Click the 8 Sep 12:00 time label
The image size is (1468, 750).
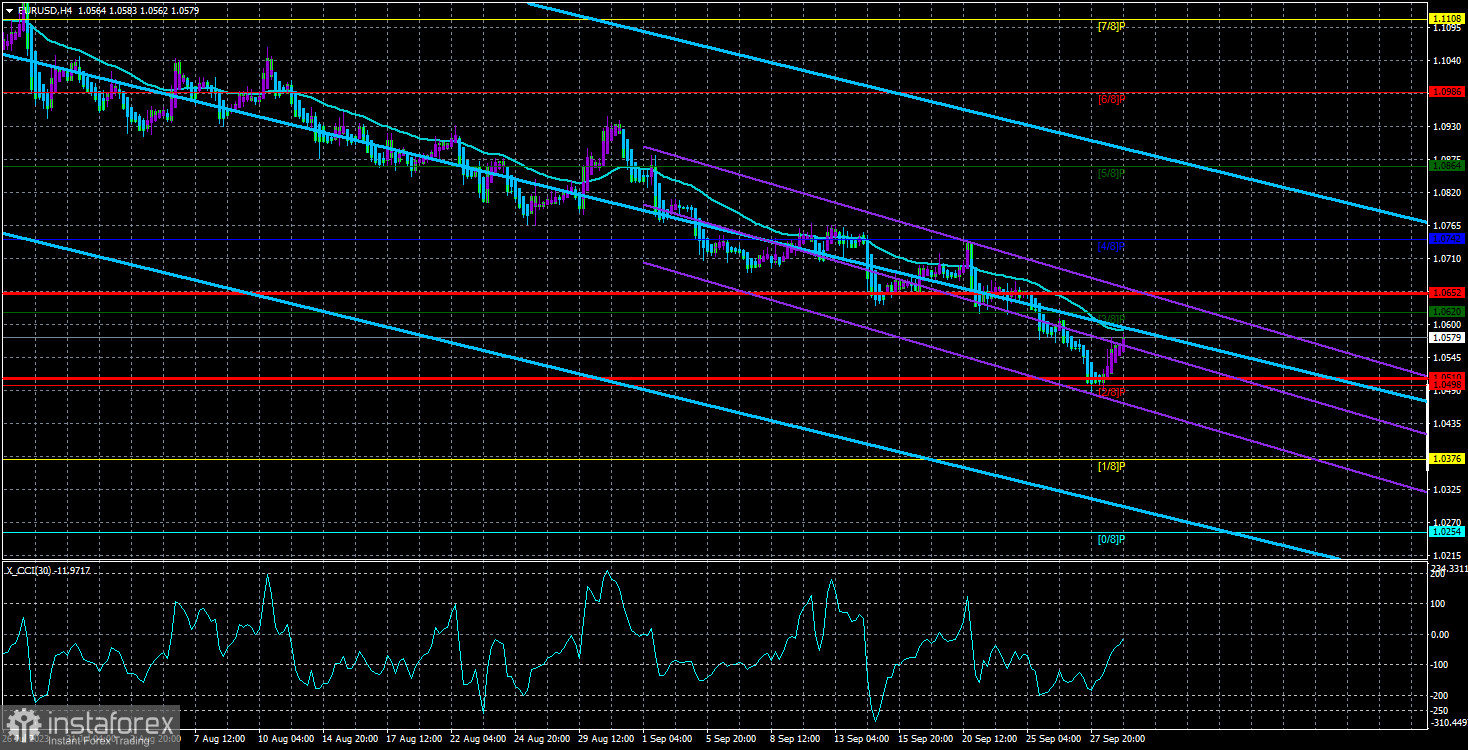796,739
